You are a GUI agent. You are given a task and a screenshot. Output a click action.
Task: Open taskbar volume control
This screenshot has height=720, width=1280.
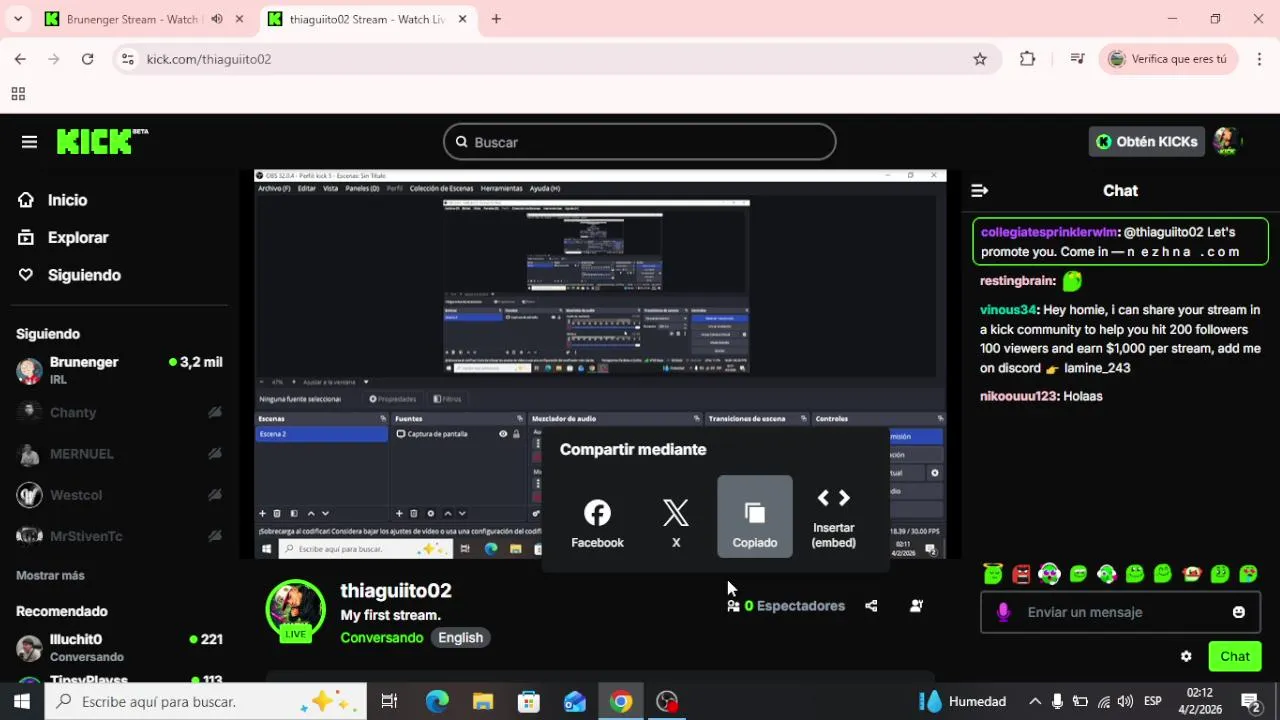pyautogui.click(x=1125, y=701)
